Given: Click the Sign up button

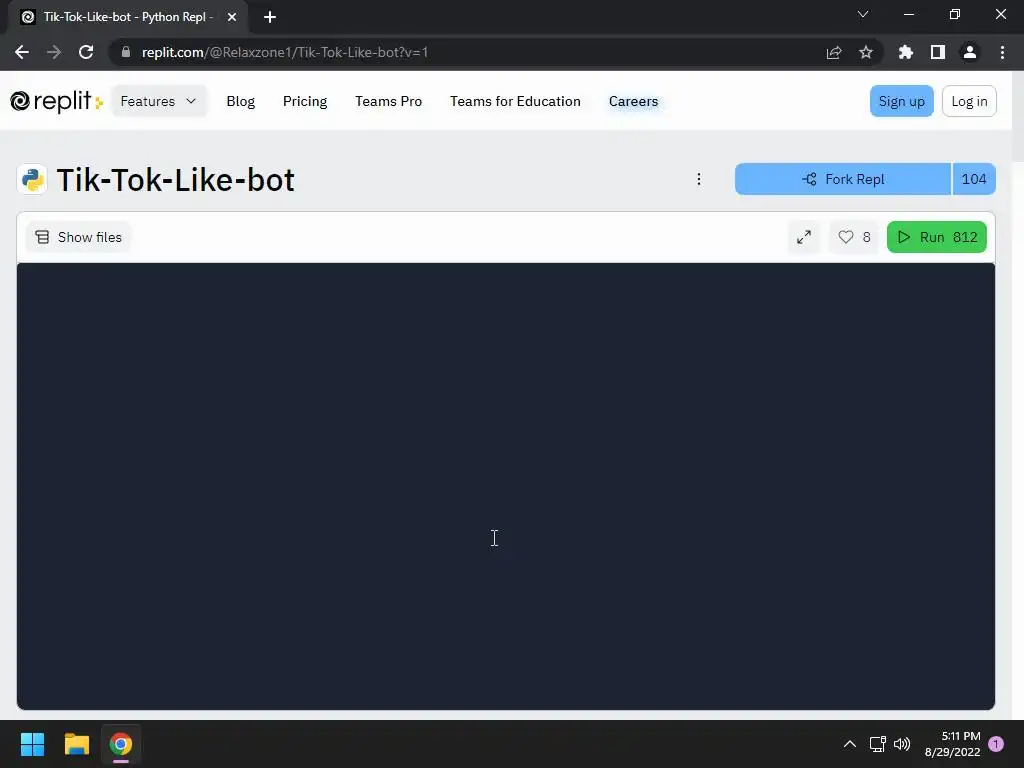Looking at the screenshot, I should point(901,101).
